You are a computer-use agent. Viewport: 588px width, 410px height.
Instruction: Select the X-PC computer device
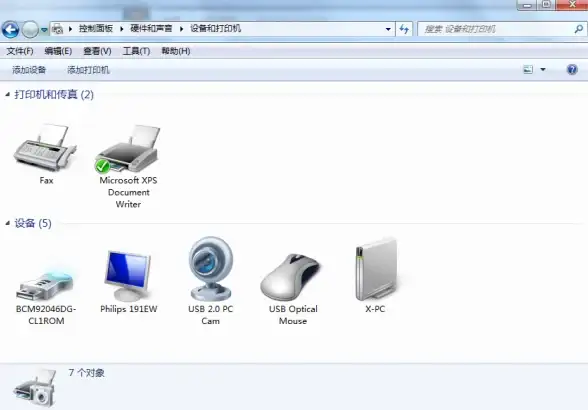coord(376,269)
